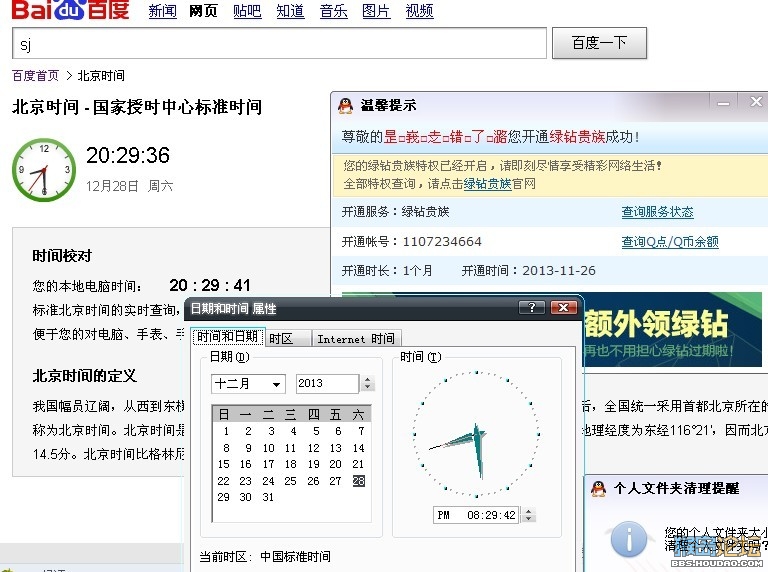
Task: Click the 时间校对 heading
Action: click(x=62, y=256)
